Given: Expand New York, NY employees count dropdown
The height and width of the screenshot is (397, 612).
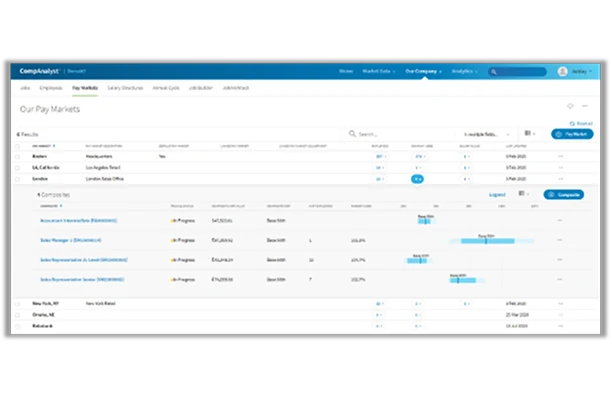Looking at the screenshot, I should 380,304.
